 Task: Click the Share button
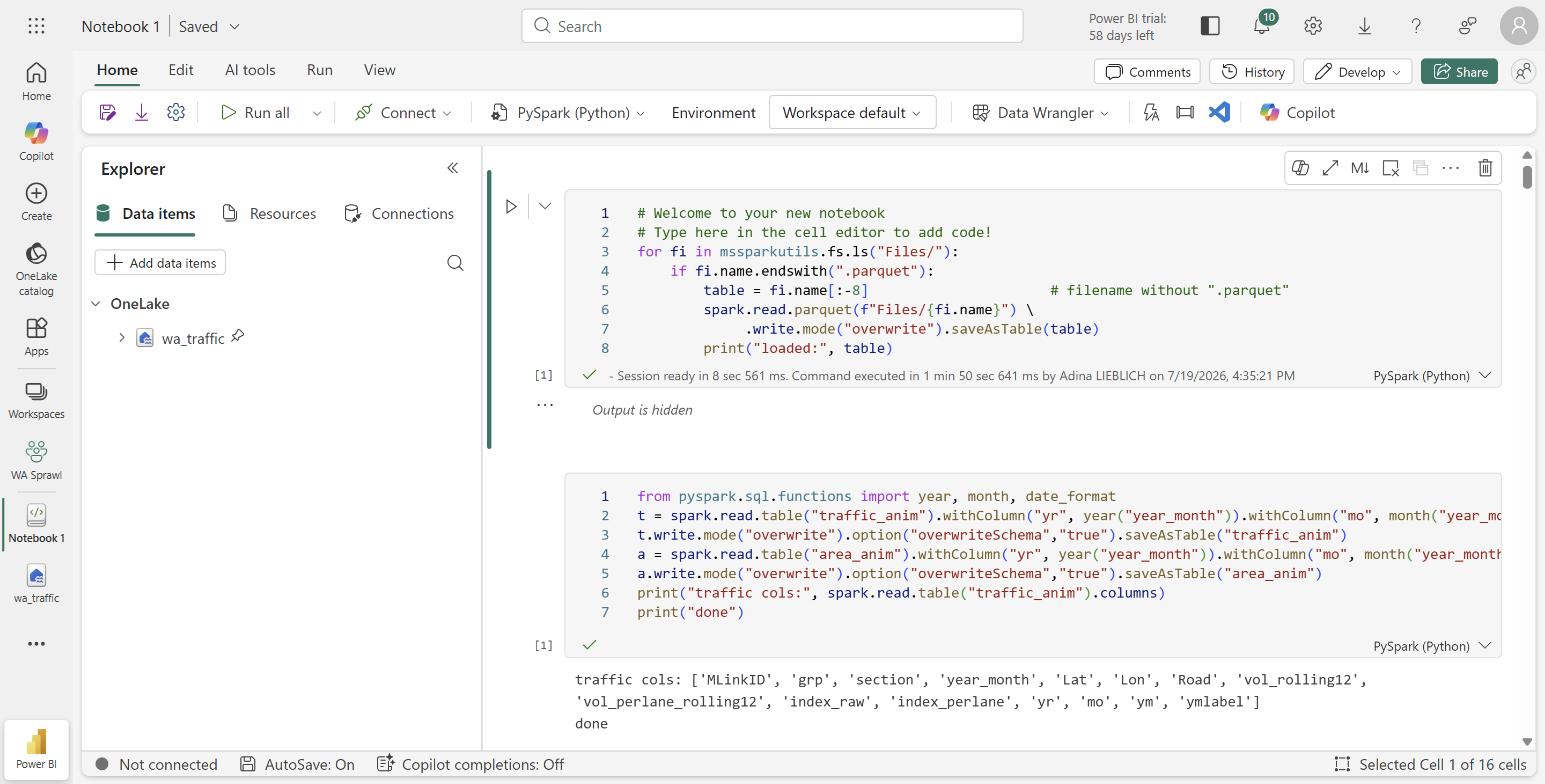[1459, 71]
